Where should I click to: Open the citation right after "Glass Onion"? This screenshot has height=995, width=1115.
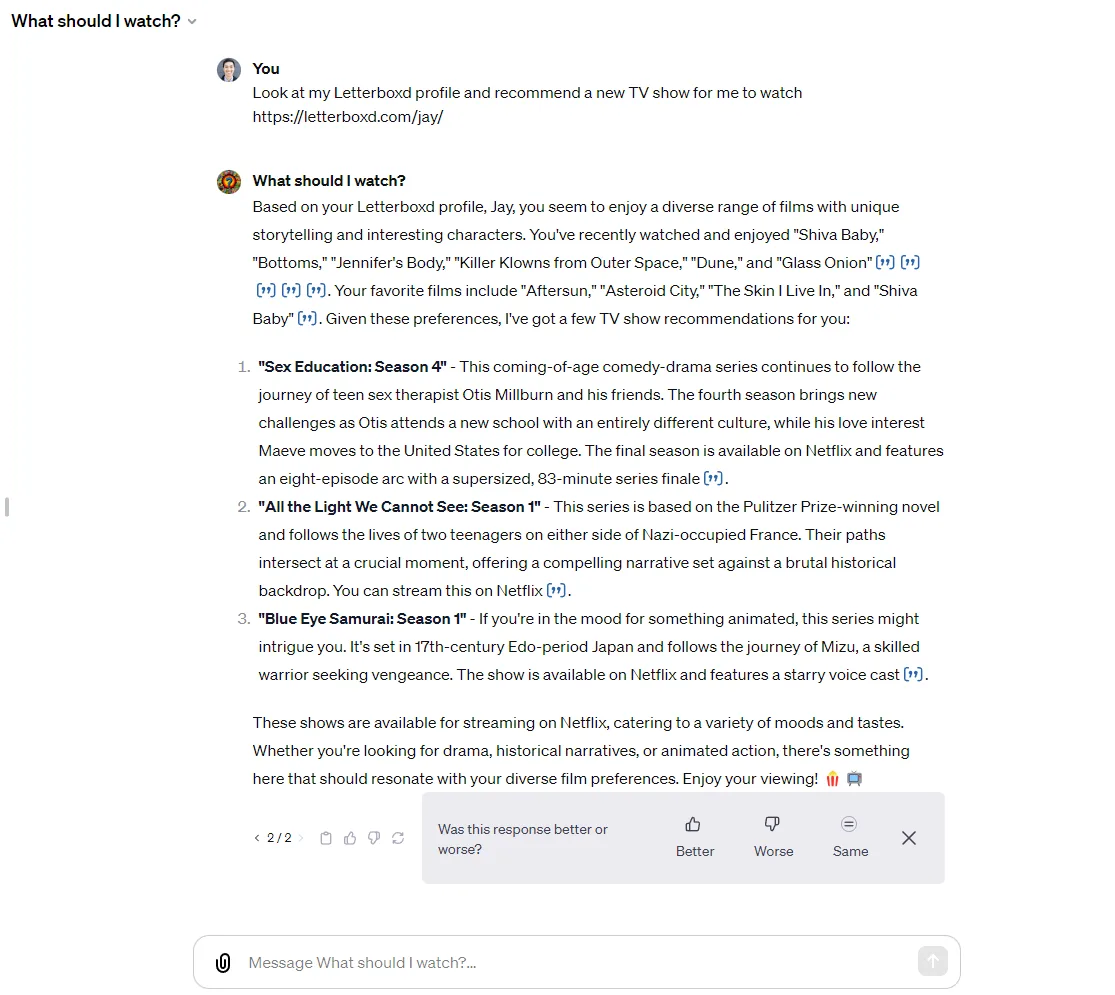(x=885, y=262)
